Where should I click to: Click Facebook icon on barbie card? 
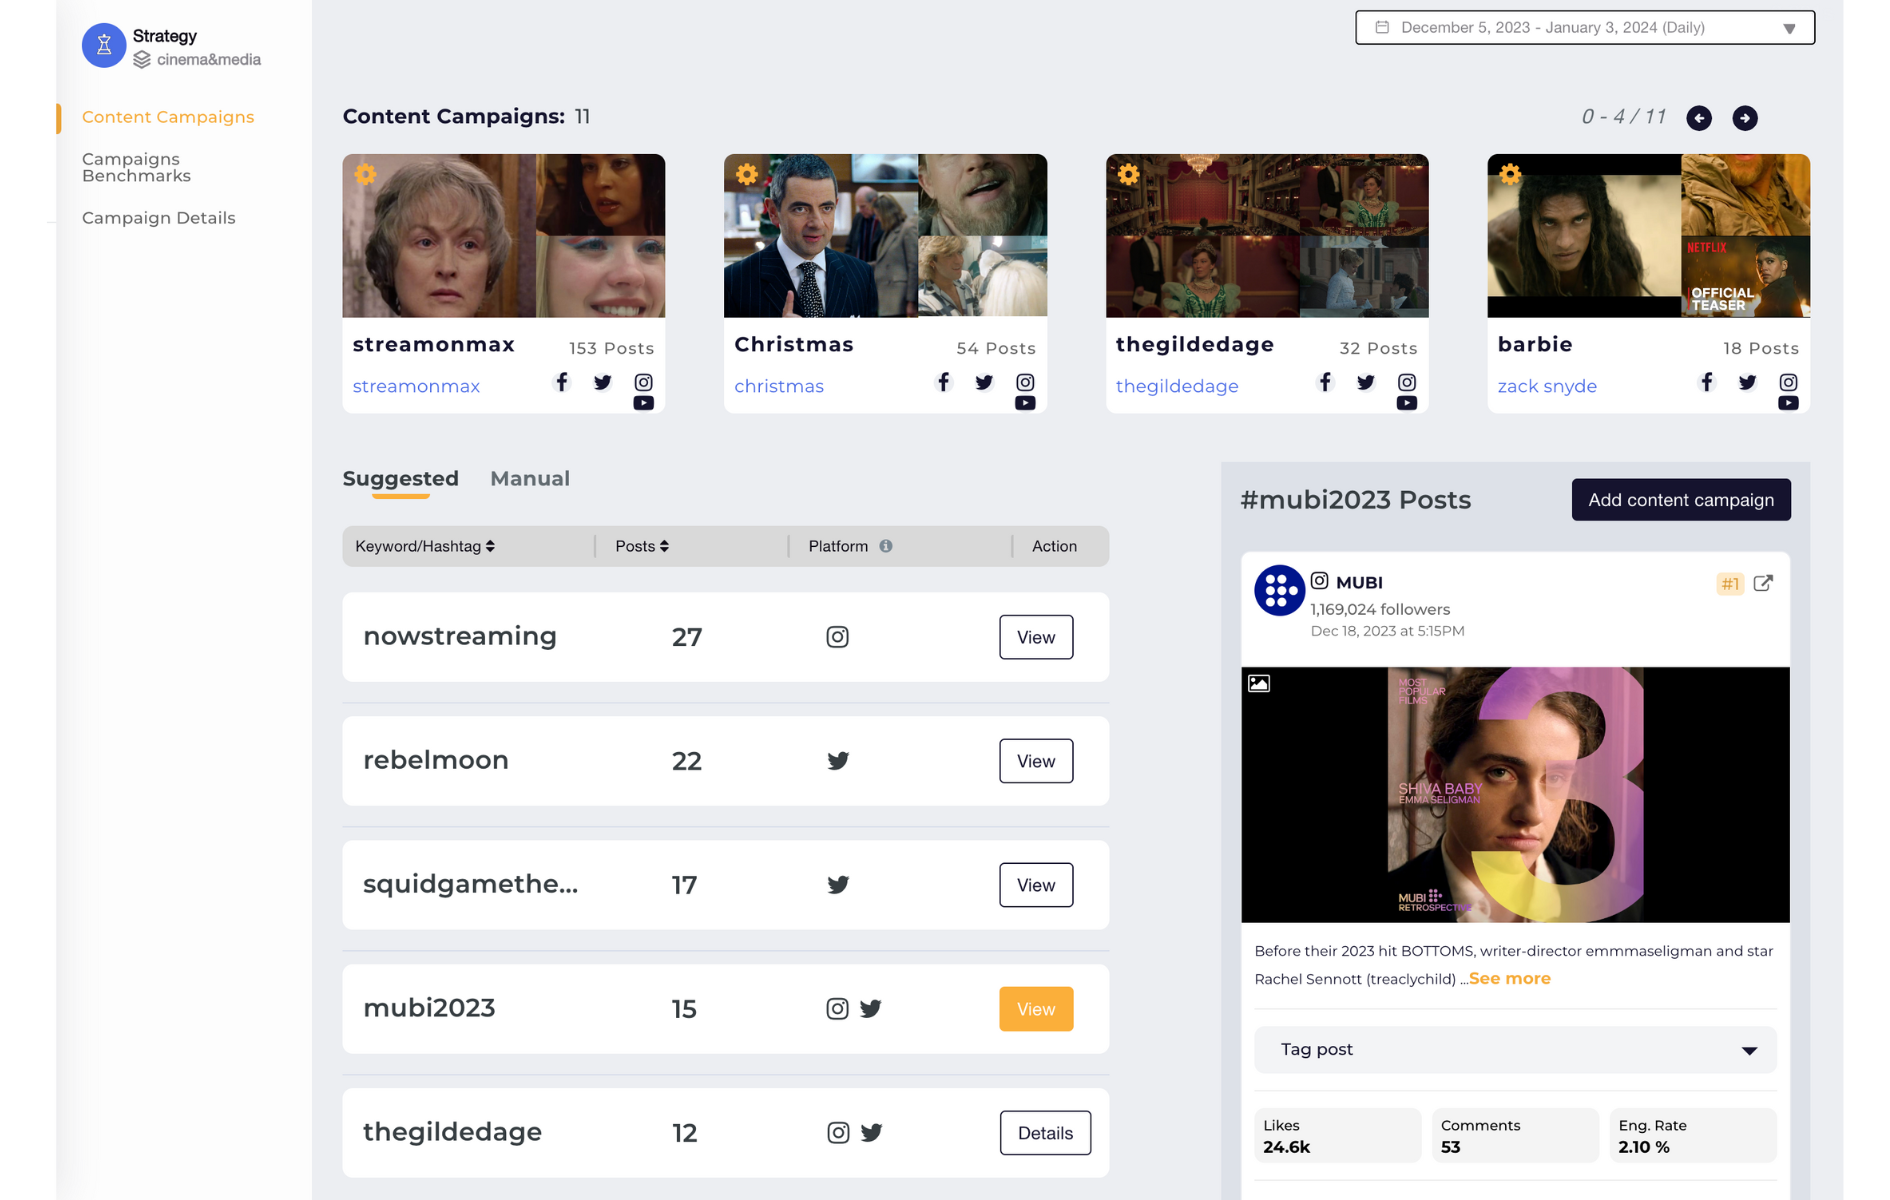[x=1707, y=382]
